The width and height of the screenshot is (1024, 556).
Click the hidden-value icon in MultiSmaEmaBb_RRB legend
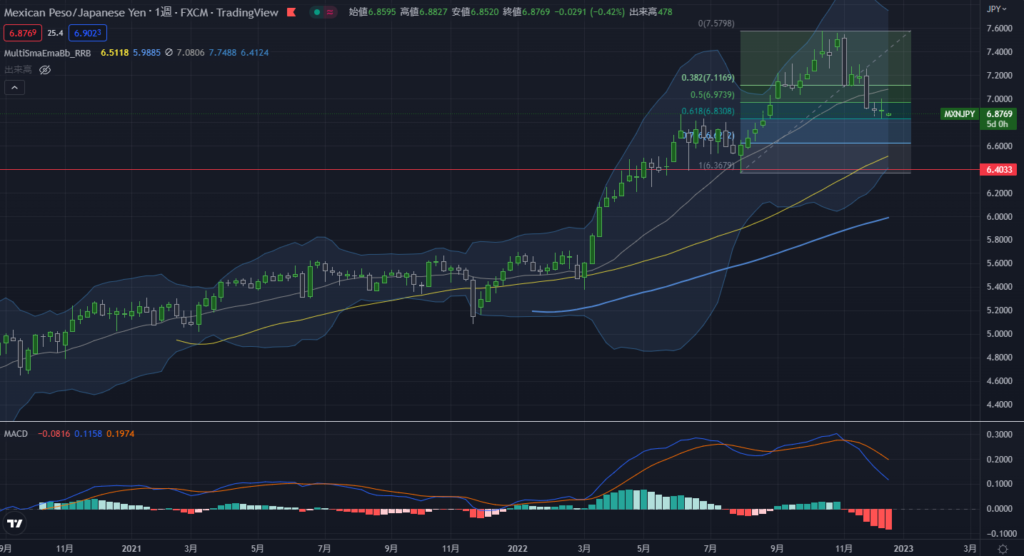[x=170, y=53]
